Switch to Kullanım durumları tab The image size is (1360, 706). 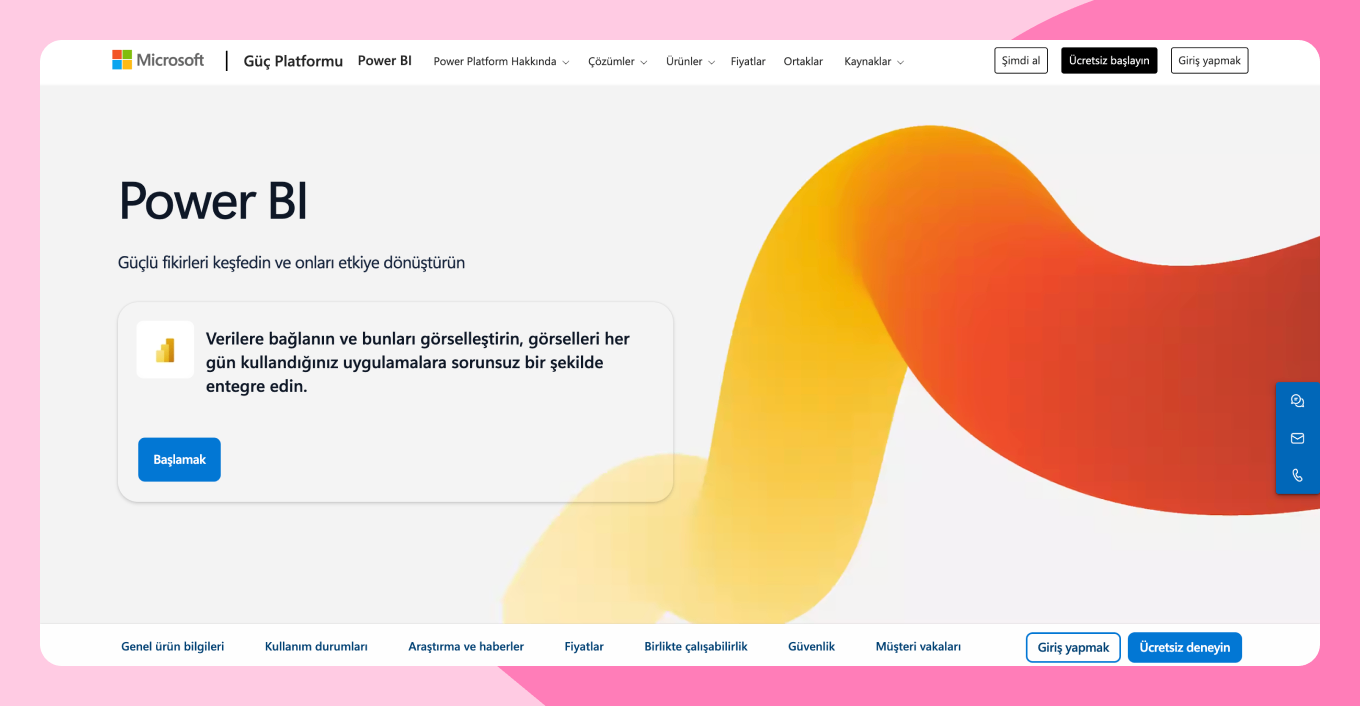pos(316,647)
